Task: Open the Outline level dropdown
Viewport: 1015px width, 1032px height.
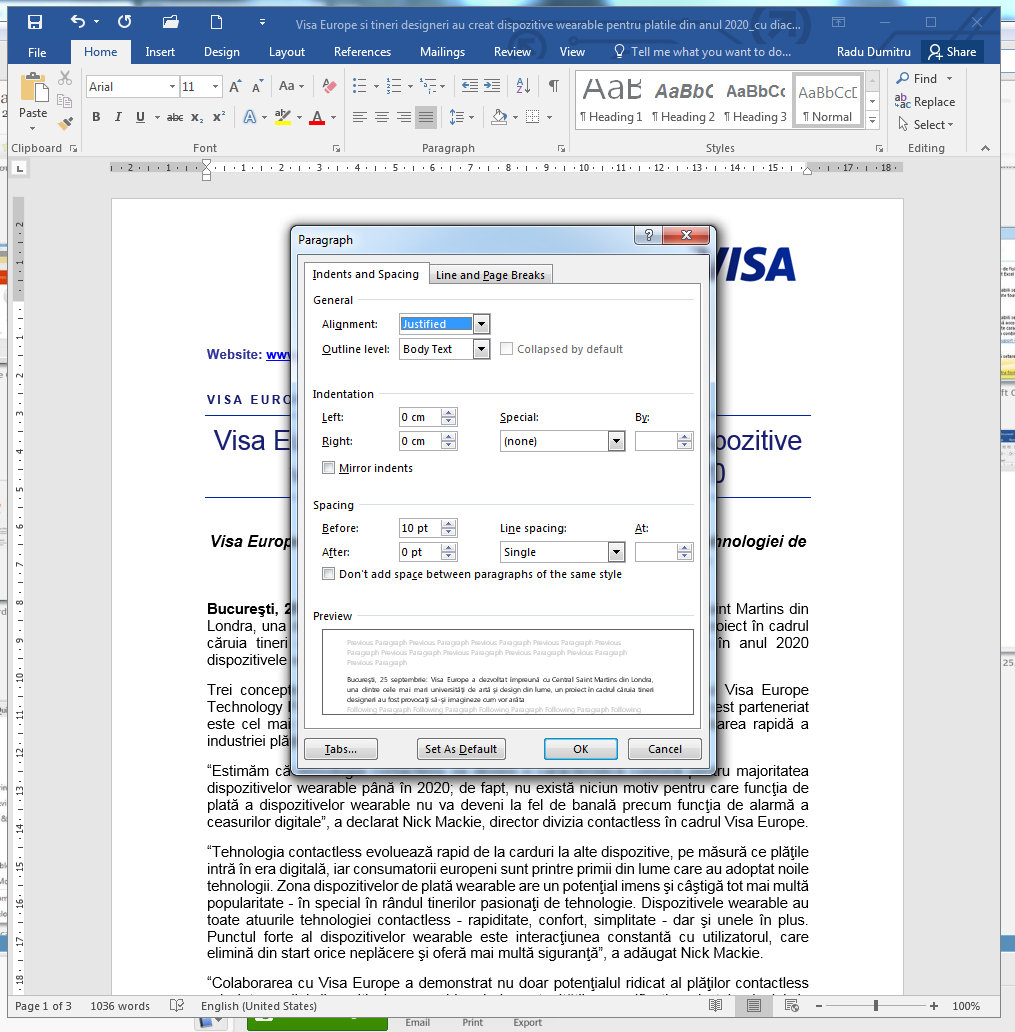Action: (x=482, y=349)
